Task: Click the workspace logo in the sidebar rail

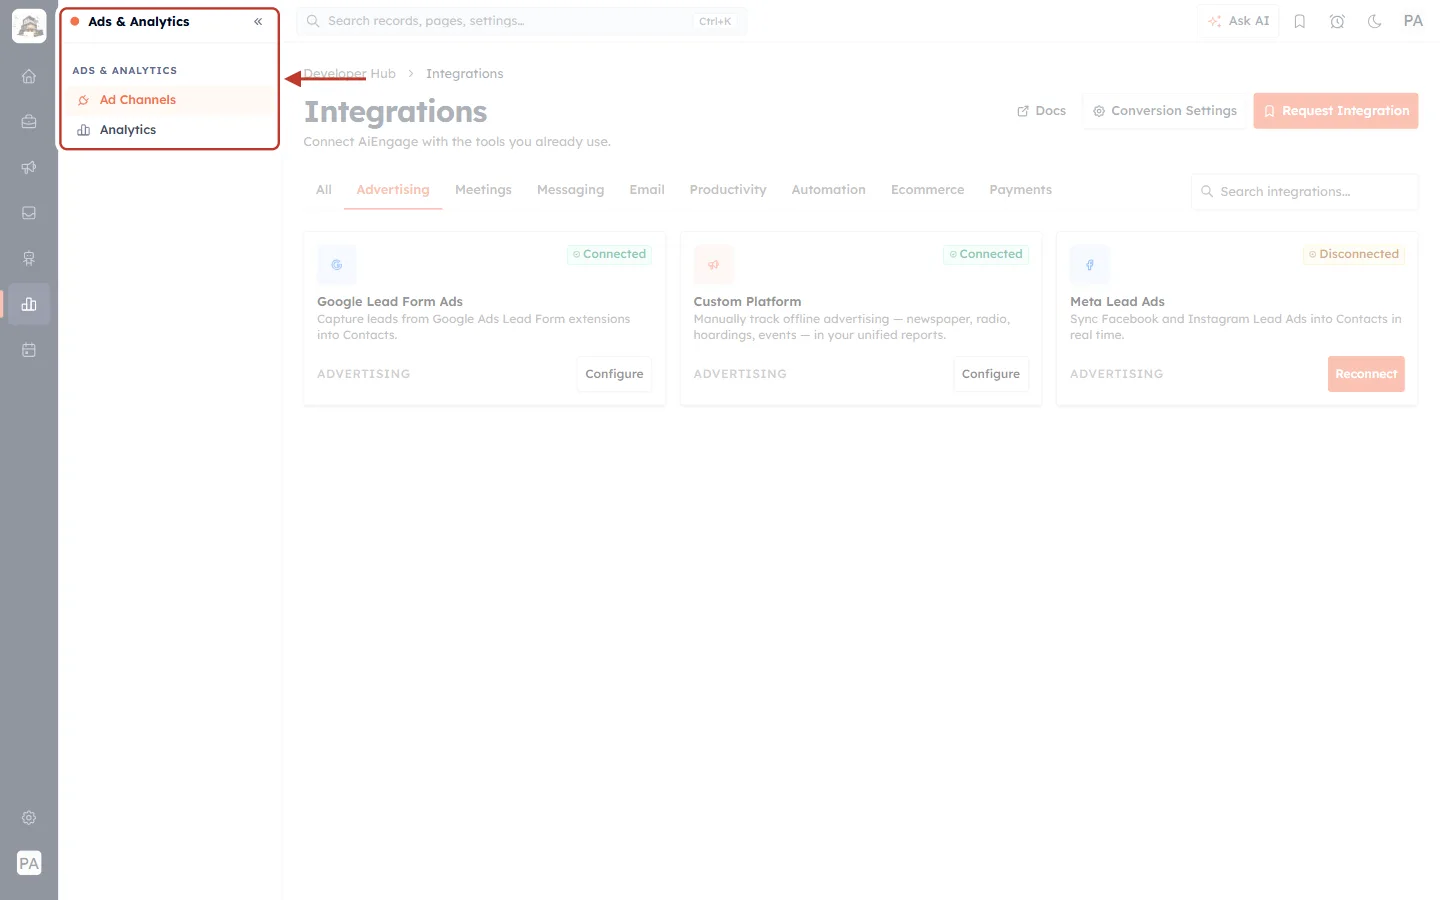Action: 29,26
